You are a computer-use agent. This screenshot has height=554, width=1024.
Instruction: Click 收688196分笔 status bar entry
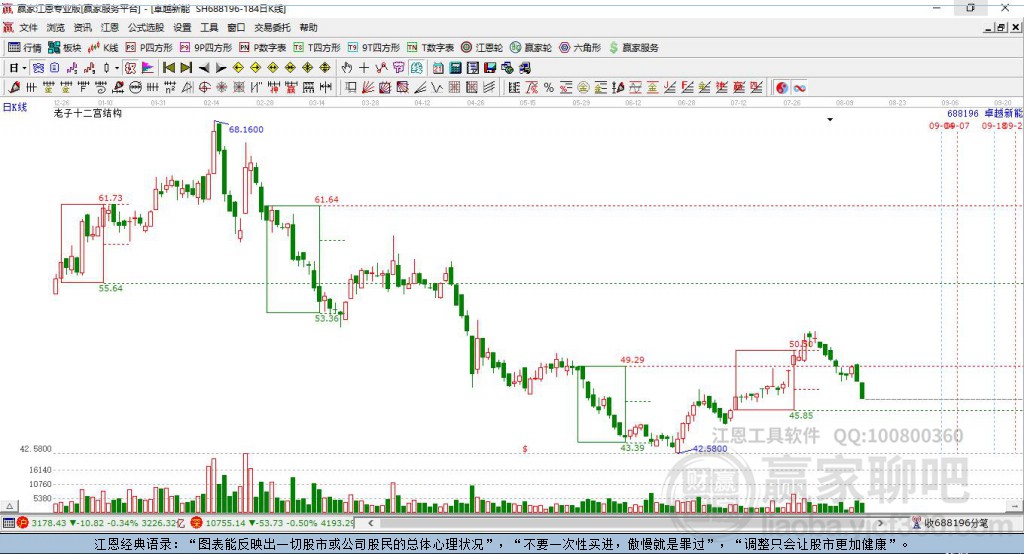952,523
